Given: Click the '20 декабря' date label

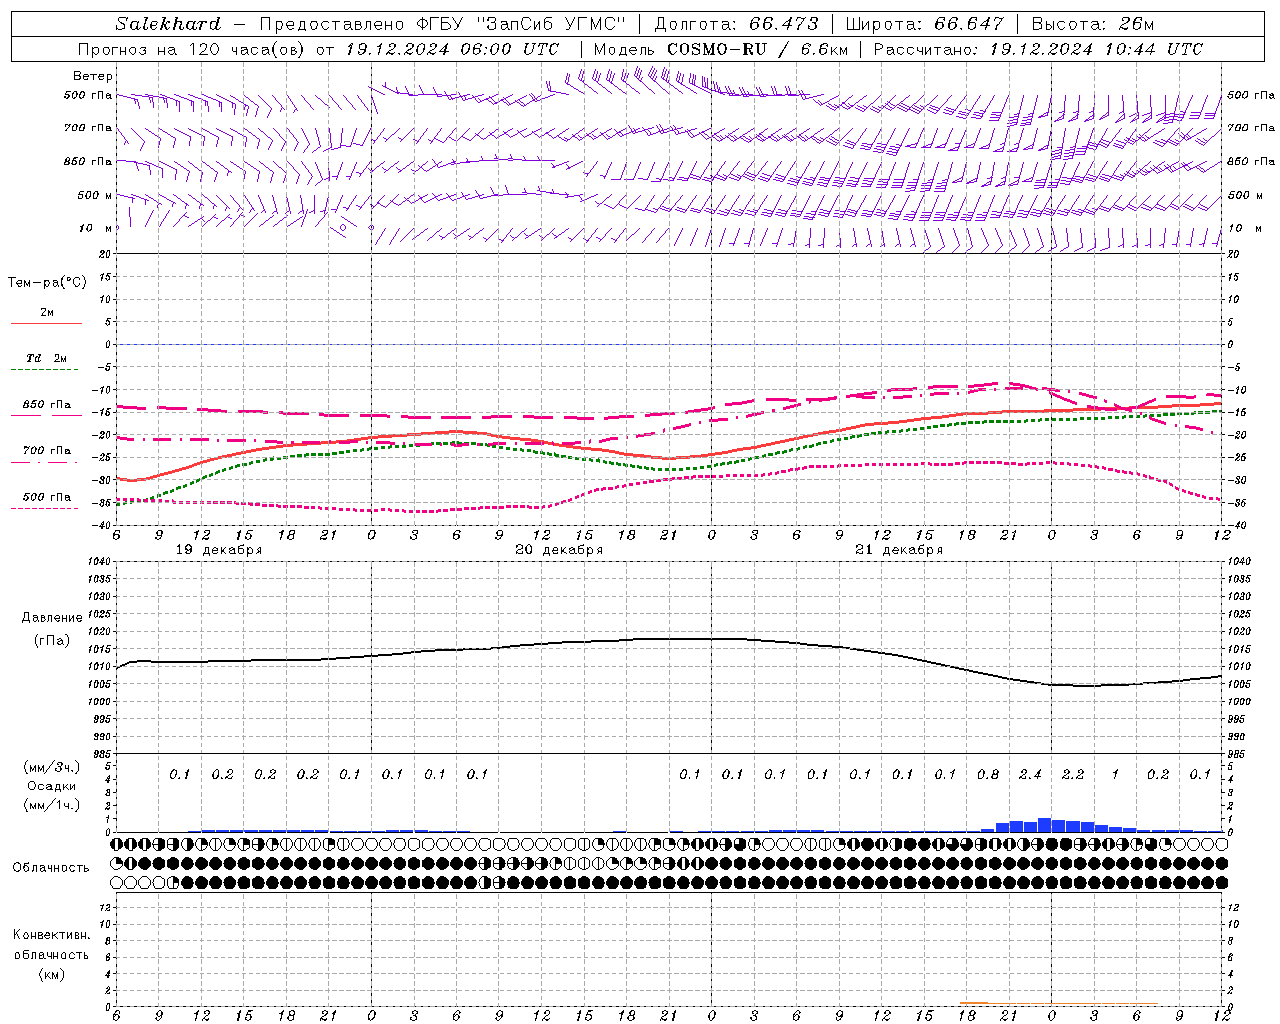Looking at the screenshot, I should coord(559,550).
